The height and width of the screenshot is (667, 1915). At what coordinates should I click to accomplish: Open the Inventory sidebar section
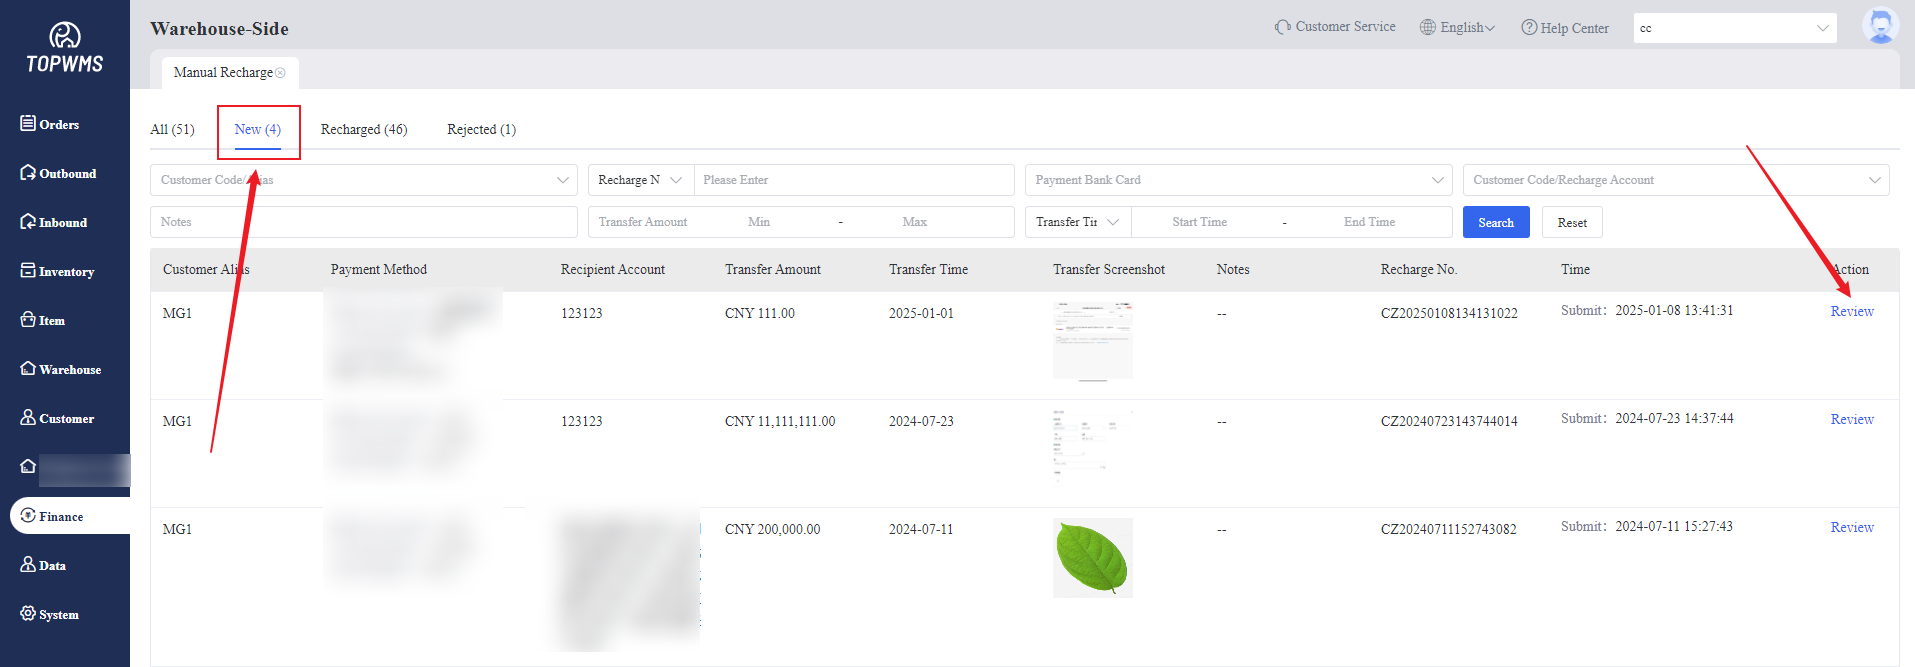(28, 271)
